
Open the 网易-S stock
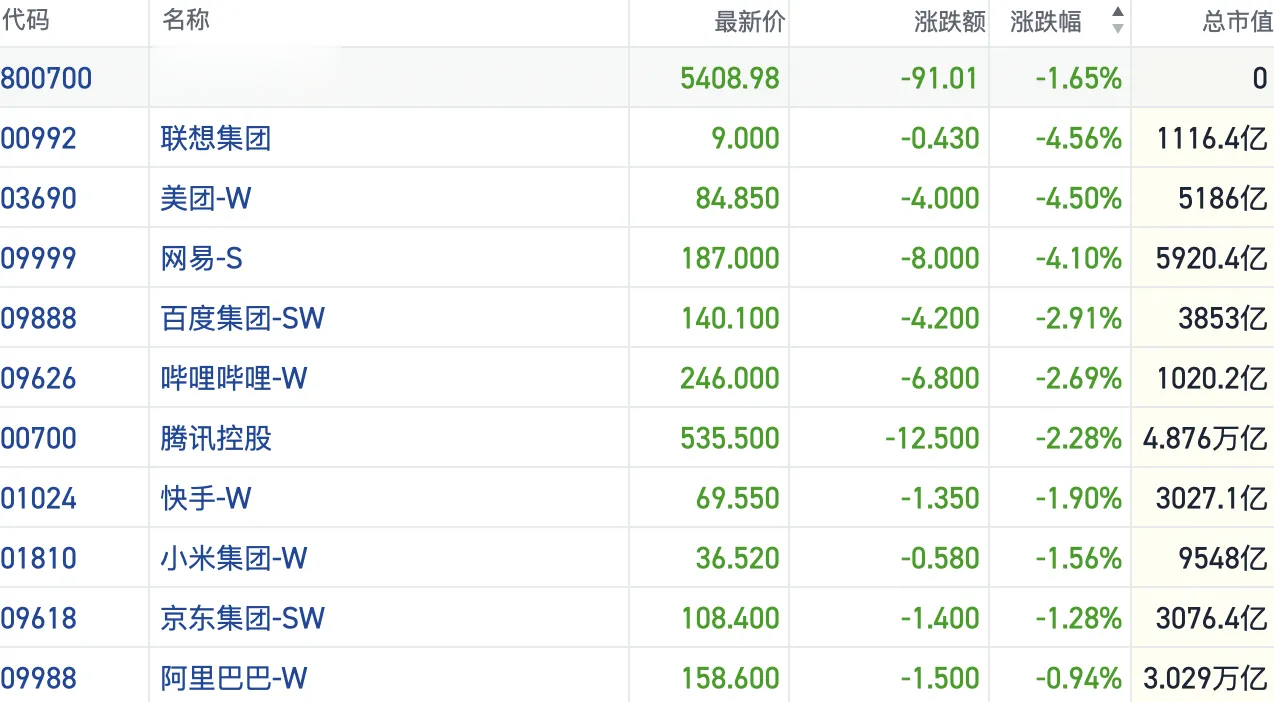[202, 258]
